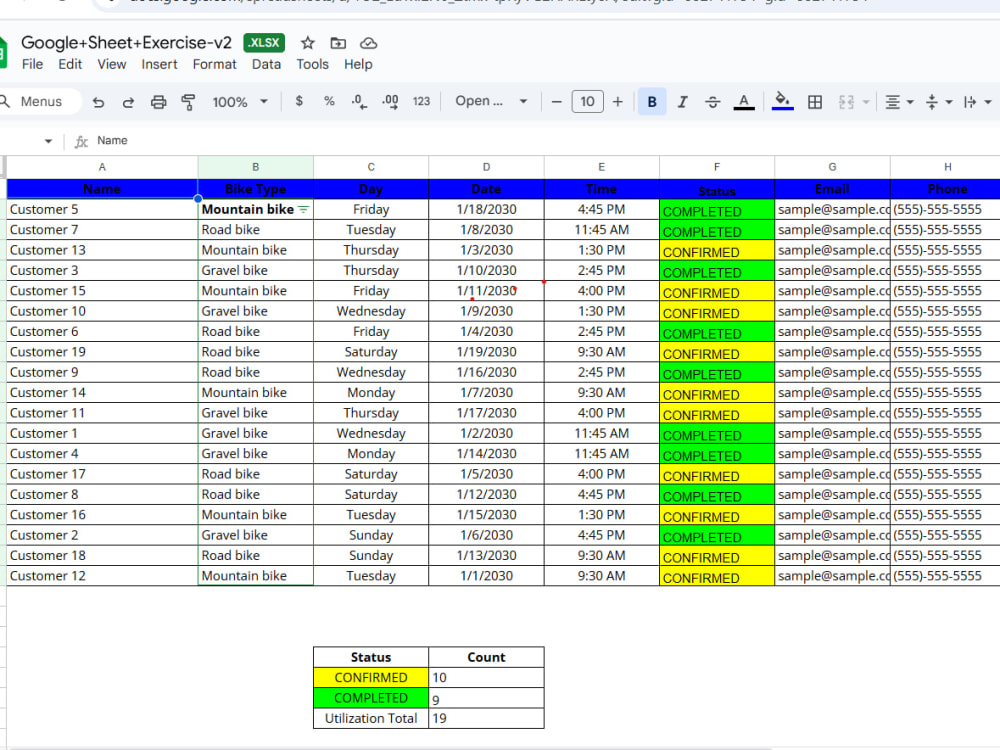Select date cell 1/11/2030

pyautogui.click(x=486, y=291)
